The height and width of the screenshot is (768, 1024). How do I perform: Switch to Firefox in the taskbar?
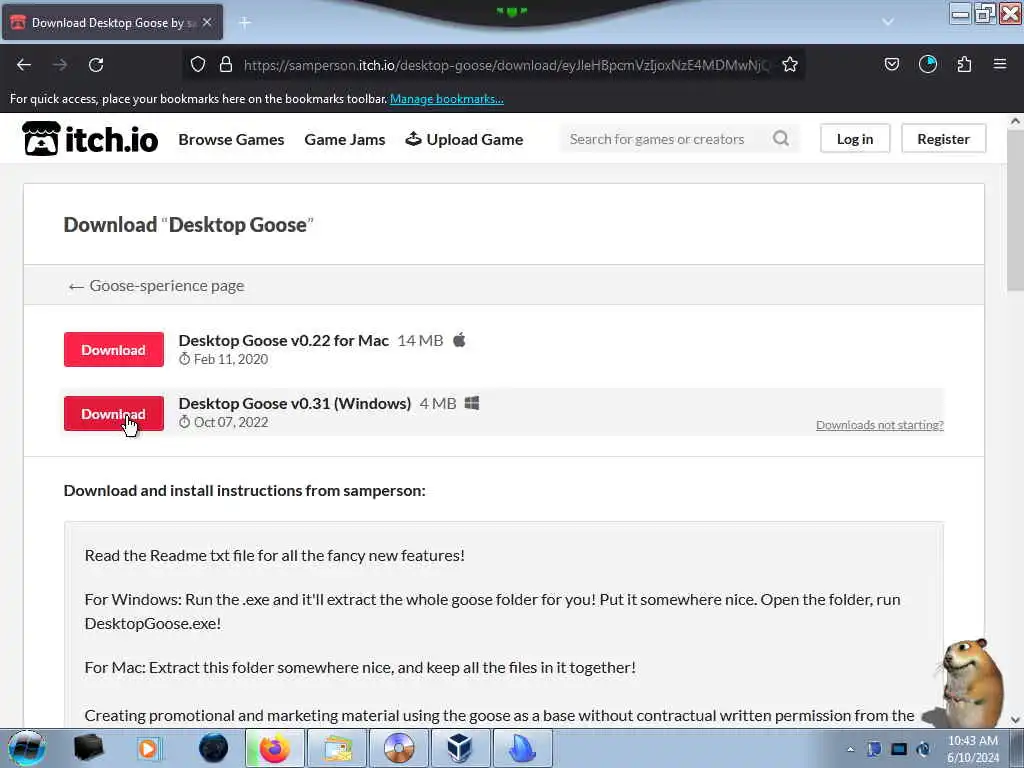click(x=274, y=748)
